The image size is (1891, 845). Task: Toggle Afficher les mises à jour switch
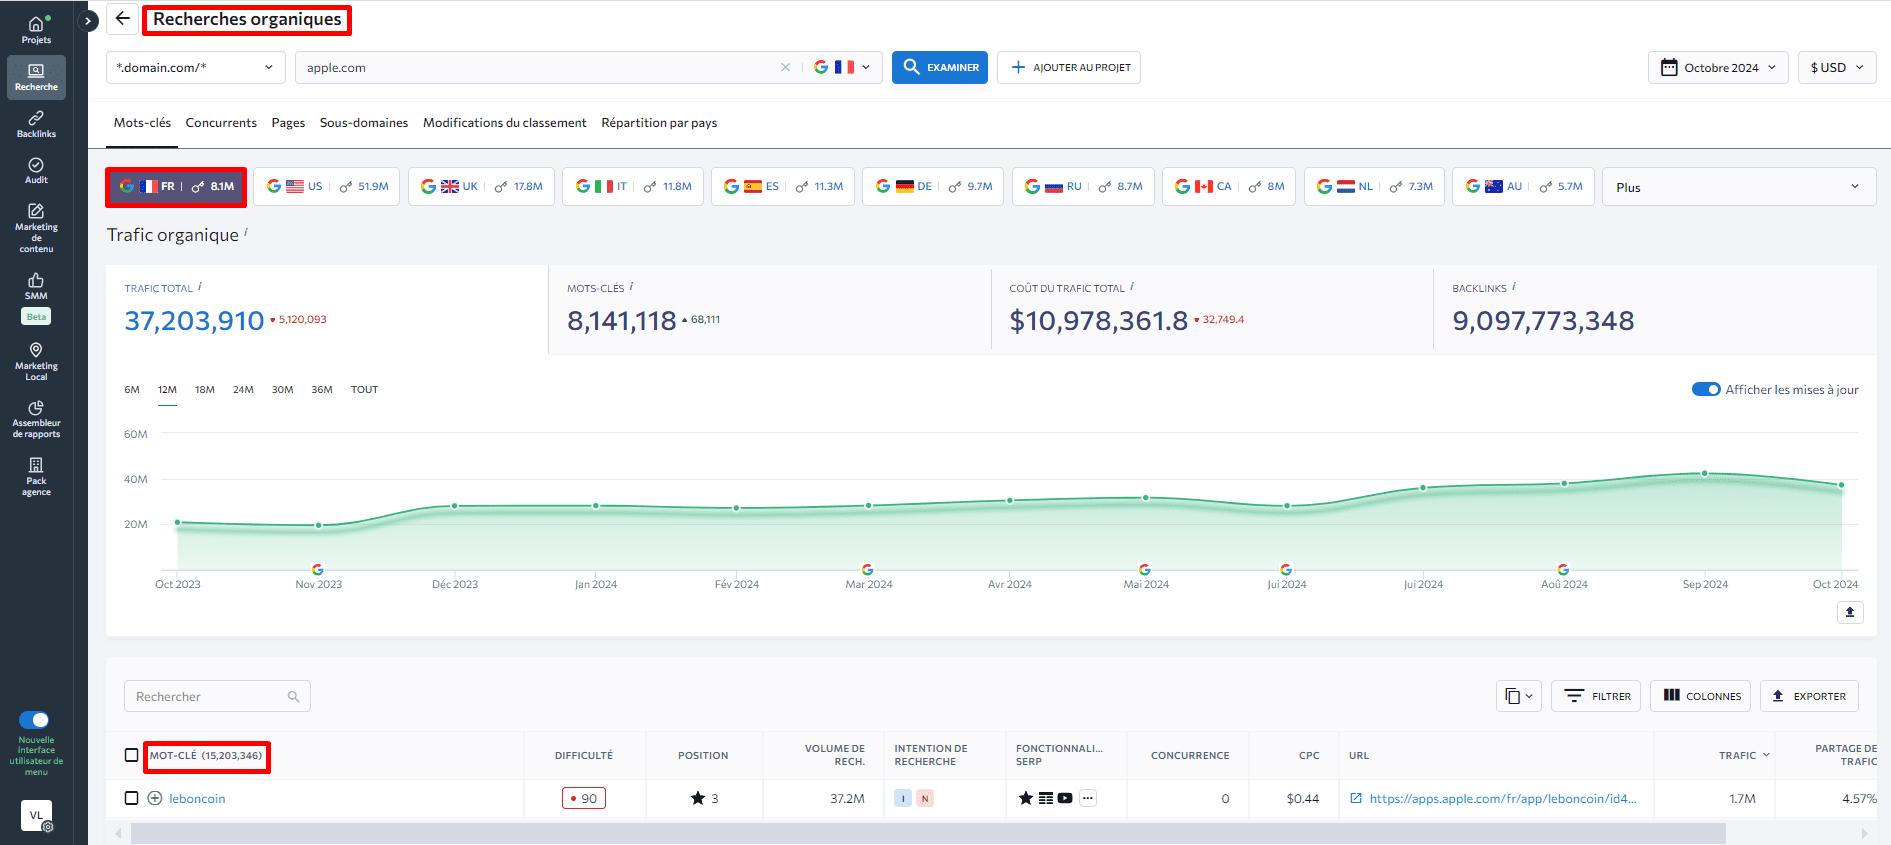[1706, 389]
